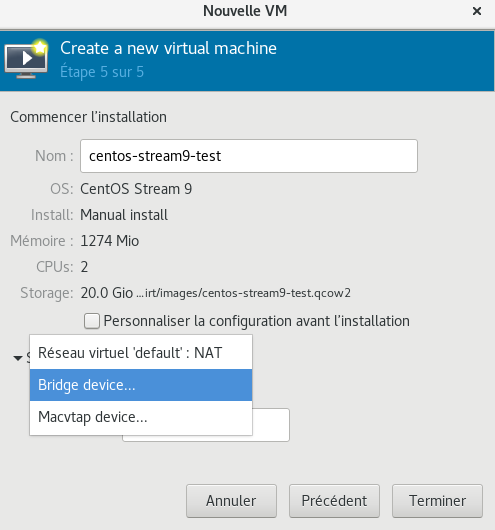Choose Macvtap device... from network list
Screen dimensions: 495x530
[x=141, y=417]
